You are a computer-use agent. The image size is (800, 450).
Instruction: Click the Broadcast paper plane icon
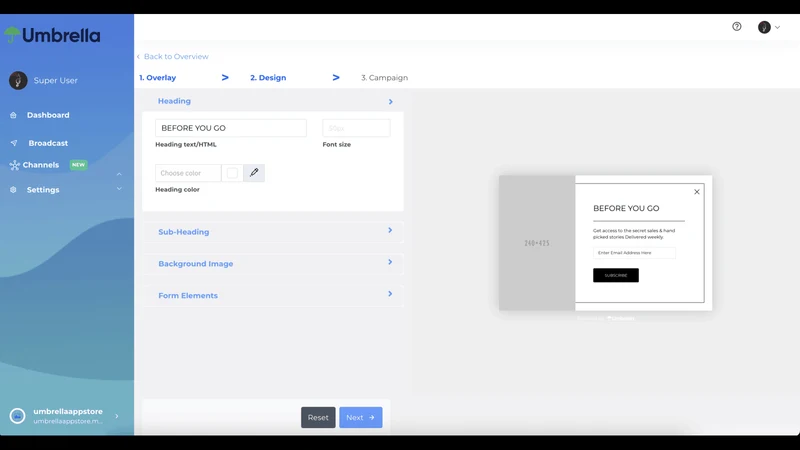coord(14,143)
